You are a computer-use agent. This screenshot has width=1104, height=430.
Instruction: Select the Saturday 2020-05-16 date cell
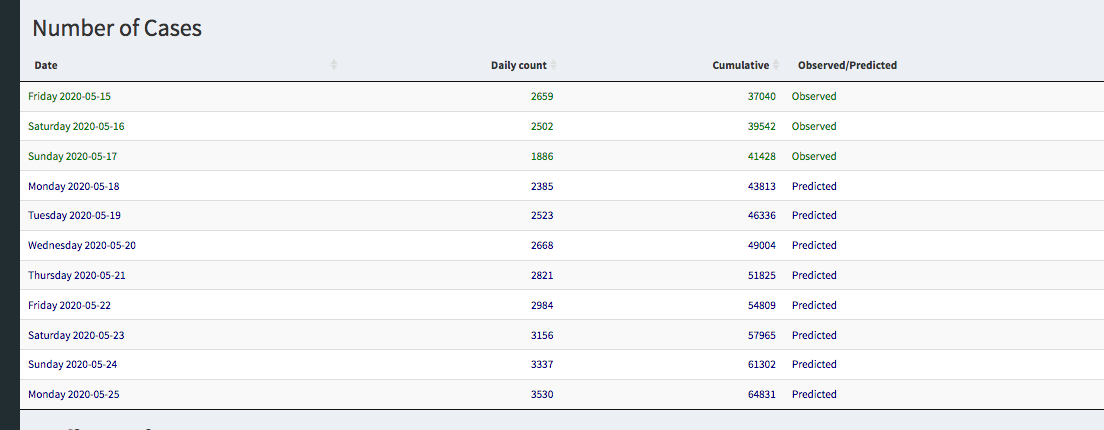pos(76,127)
